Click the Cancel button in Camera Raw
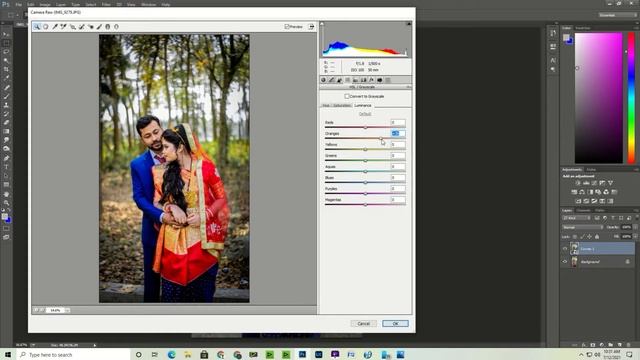 (363, 324)
